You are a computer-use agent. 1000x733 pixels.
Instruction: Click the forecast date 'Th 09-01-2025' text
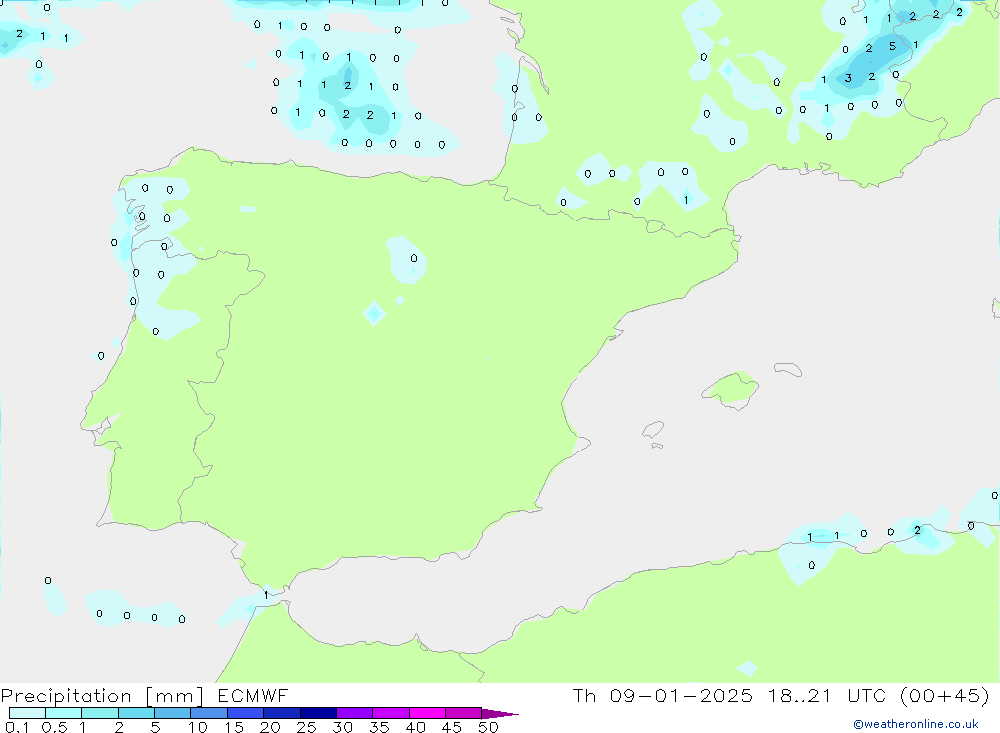pos(662,695)
